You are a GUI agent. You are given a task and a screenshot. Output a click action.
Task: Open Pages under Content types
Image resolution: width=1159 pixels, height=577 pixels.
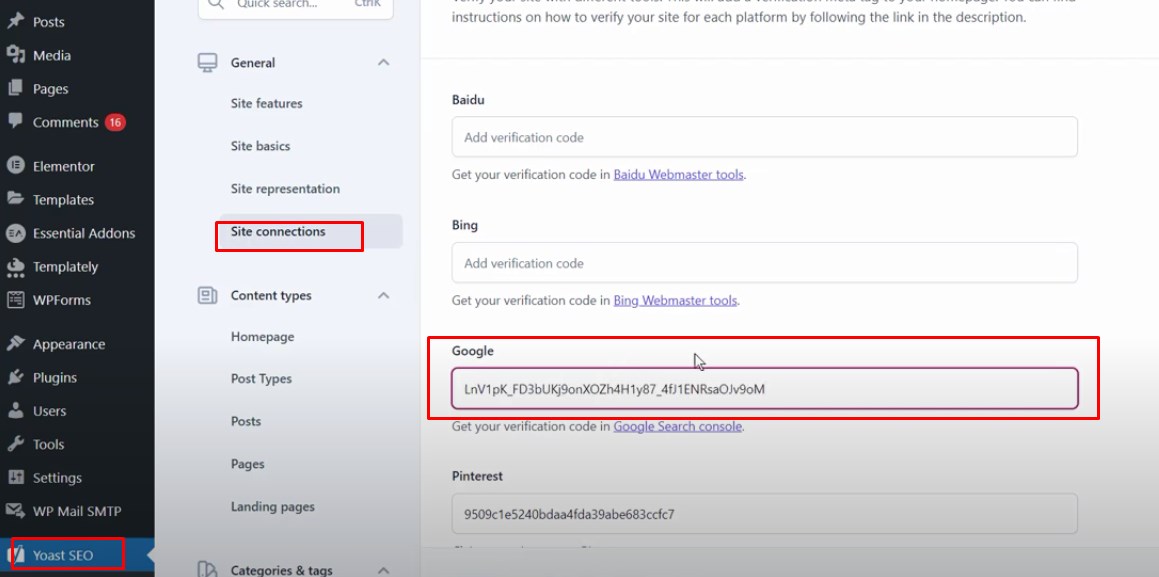(x=247, y=465)
